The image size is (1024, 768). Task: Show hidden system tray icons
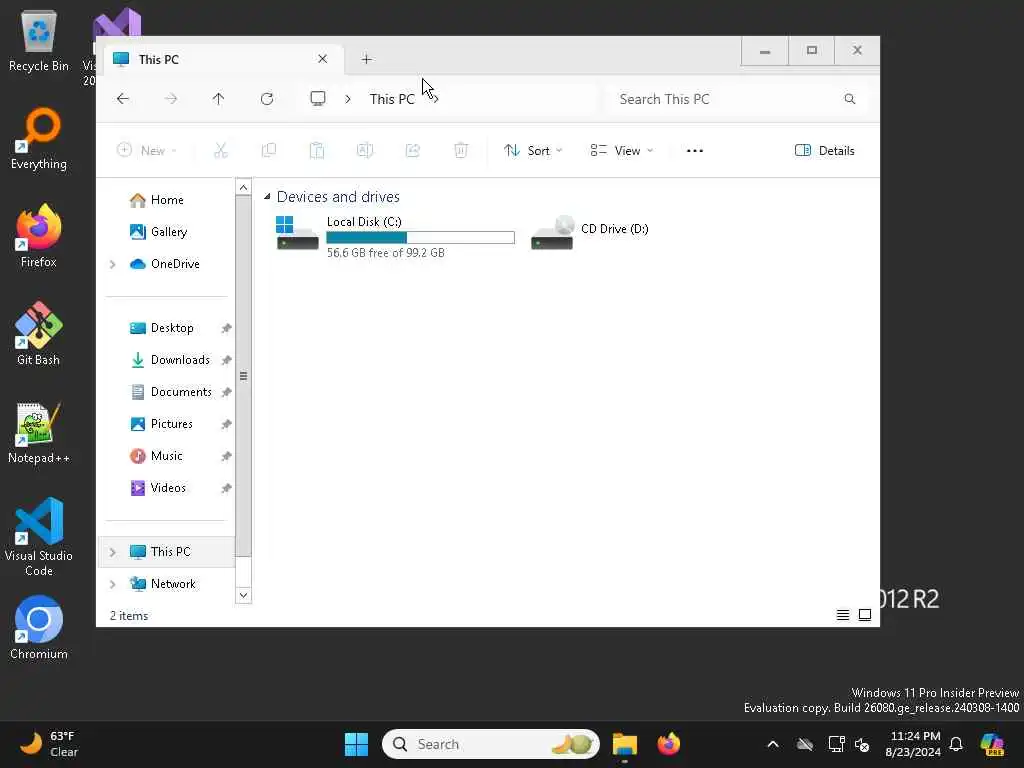773,744
